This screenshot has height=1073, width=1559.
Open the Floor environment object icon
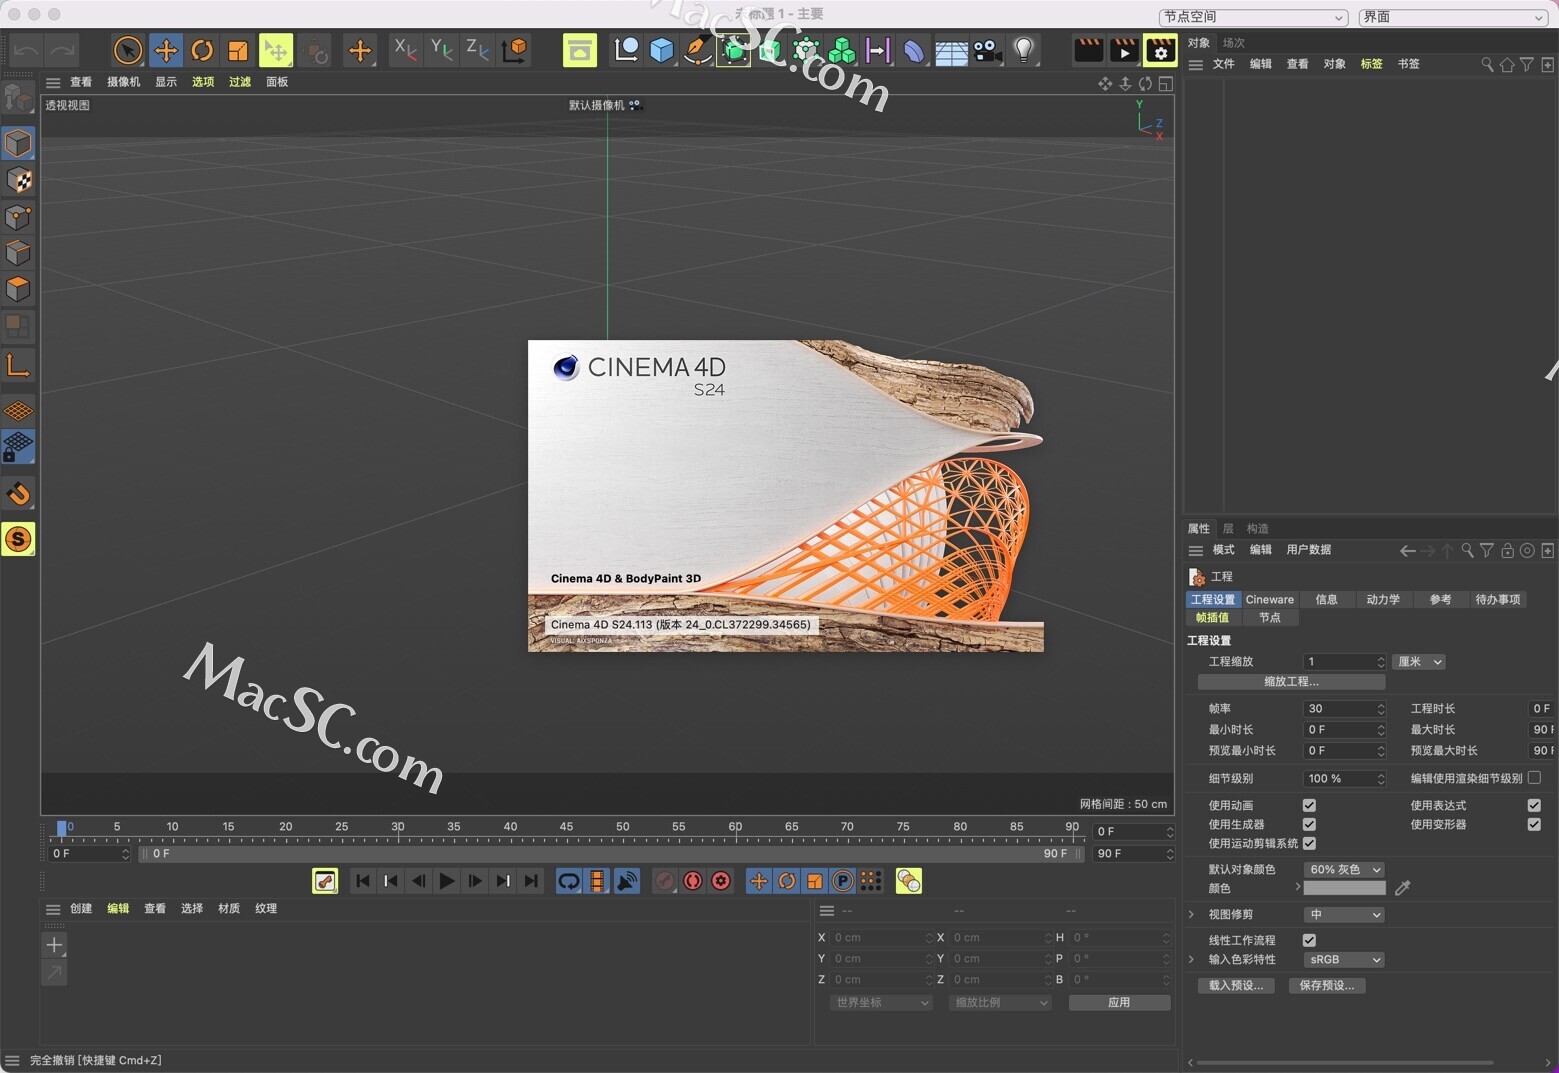(950, 50)
